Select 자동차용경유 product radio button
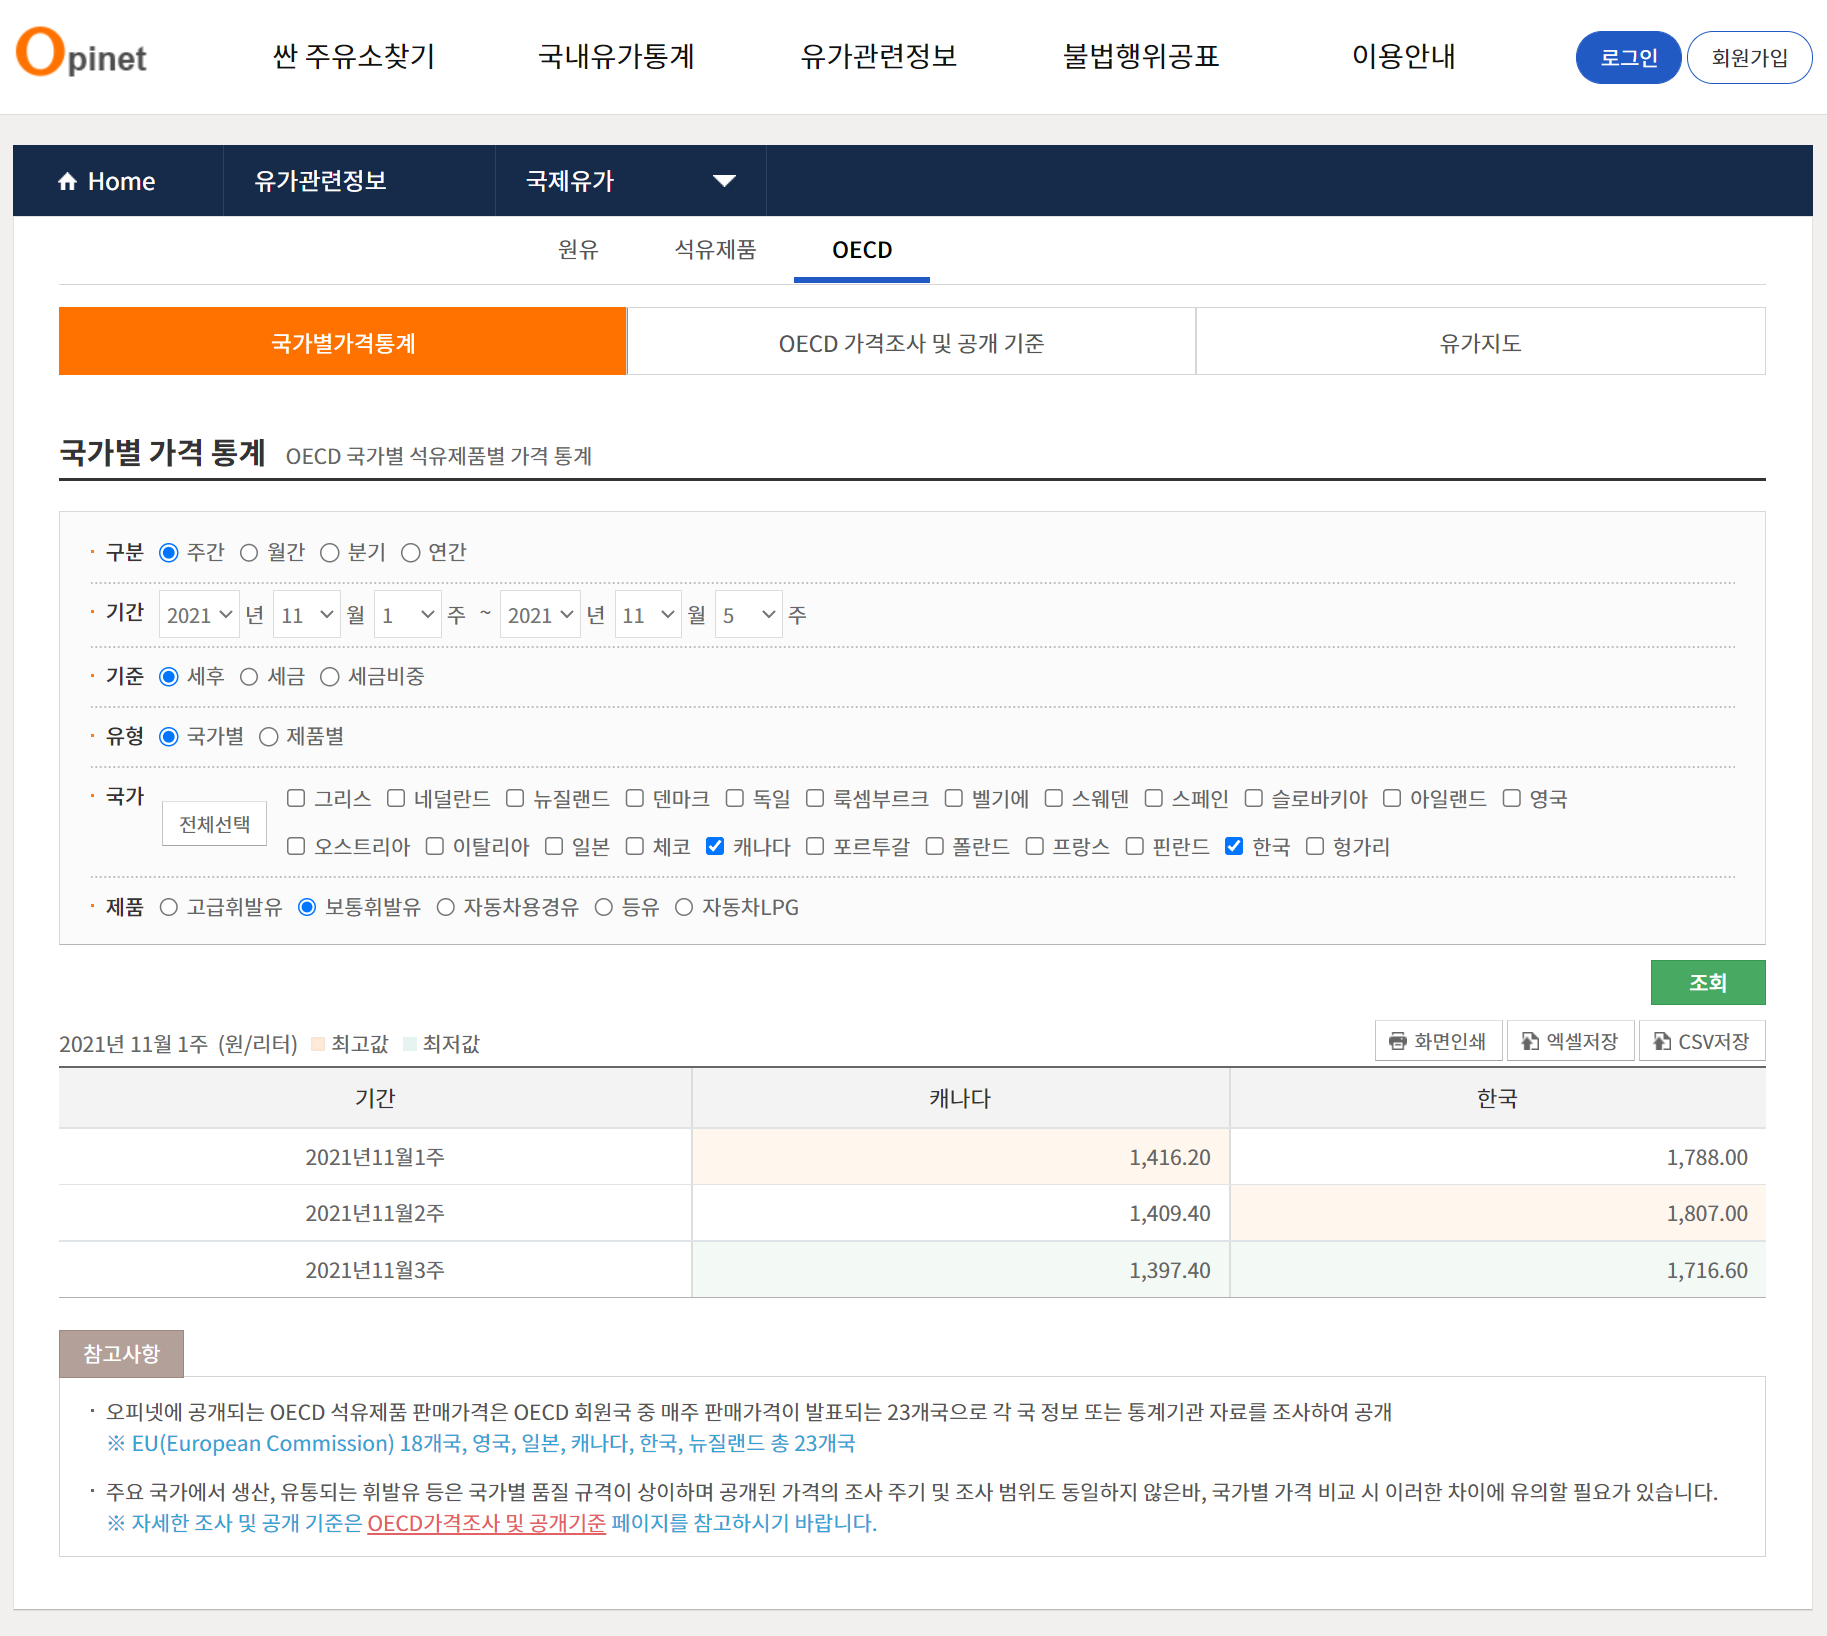The height and width of the screenshot is (1636, 1827). (446, 907)
